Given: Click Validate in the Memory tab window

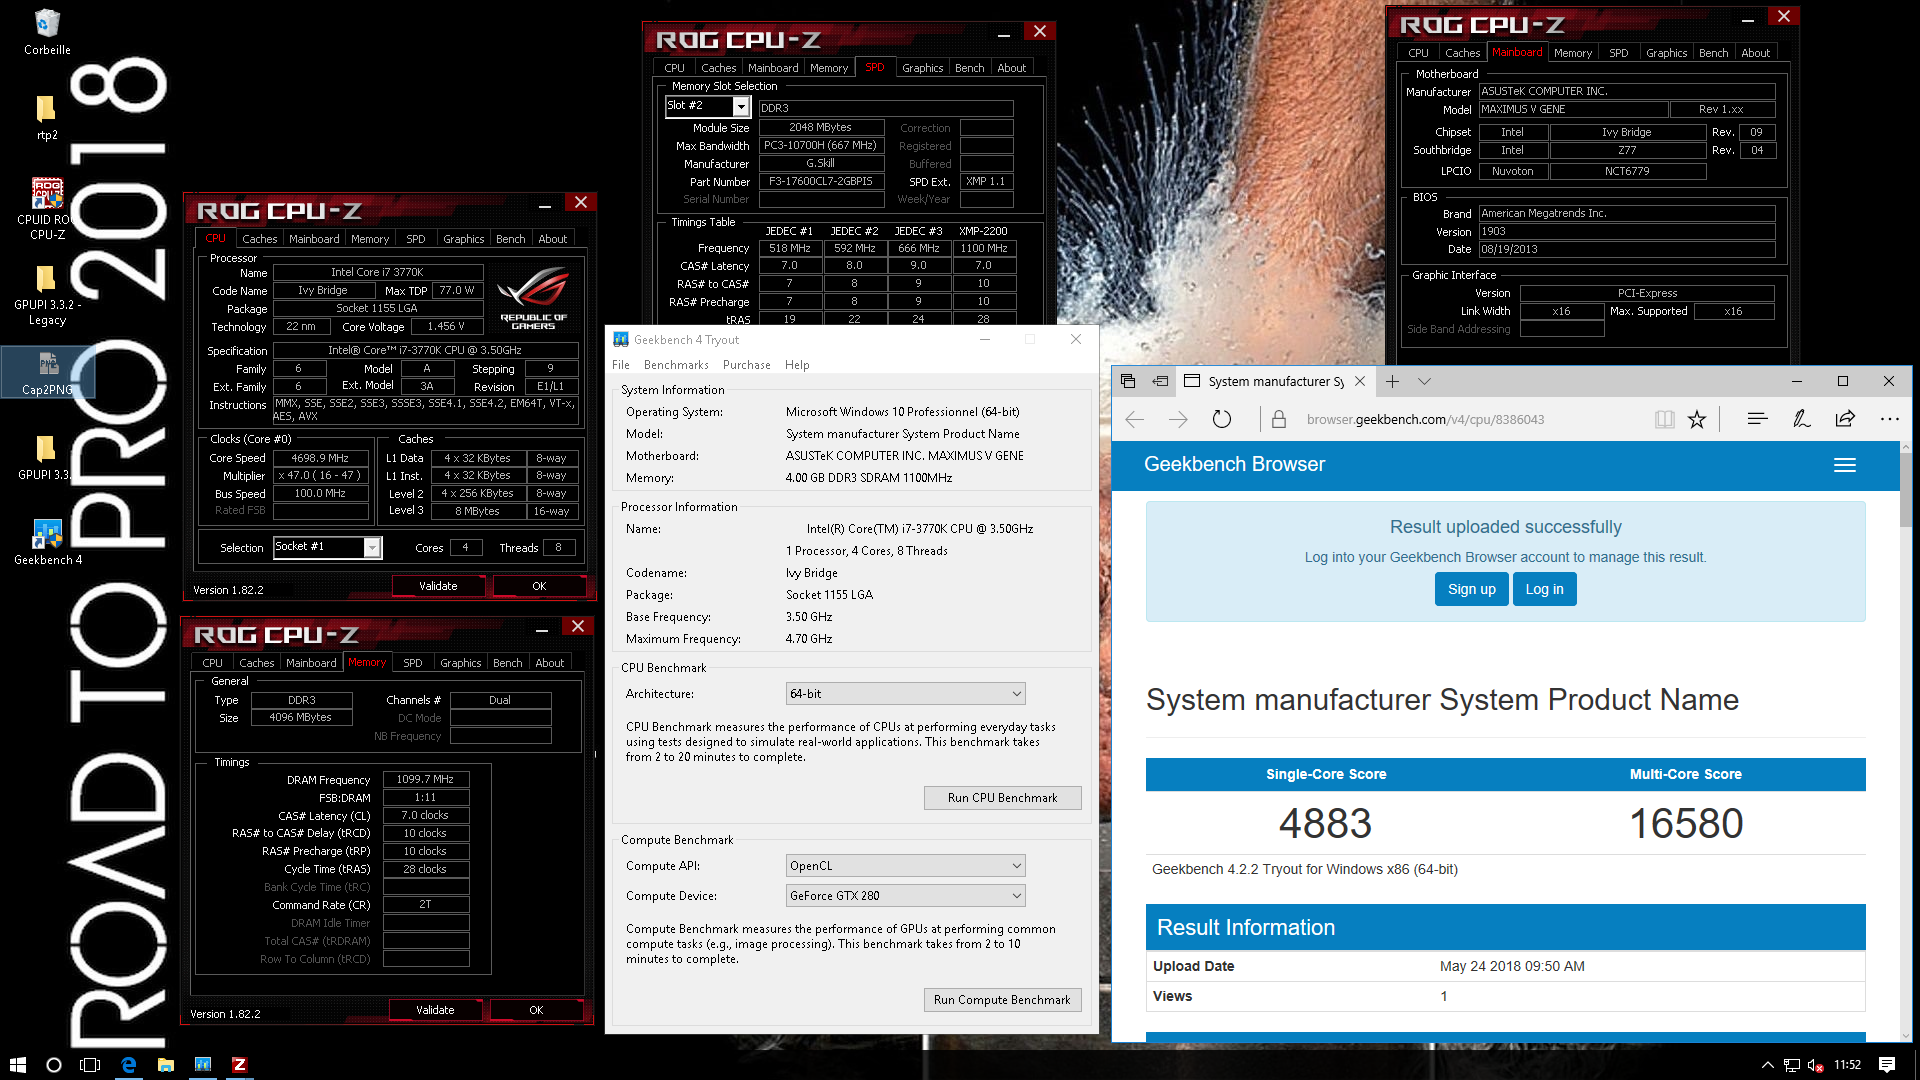Looking at the screenshot, I should (435, 1010).
